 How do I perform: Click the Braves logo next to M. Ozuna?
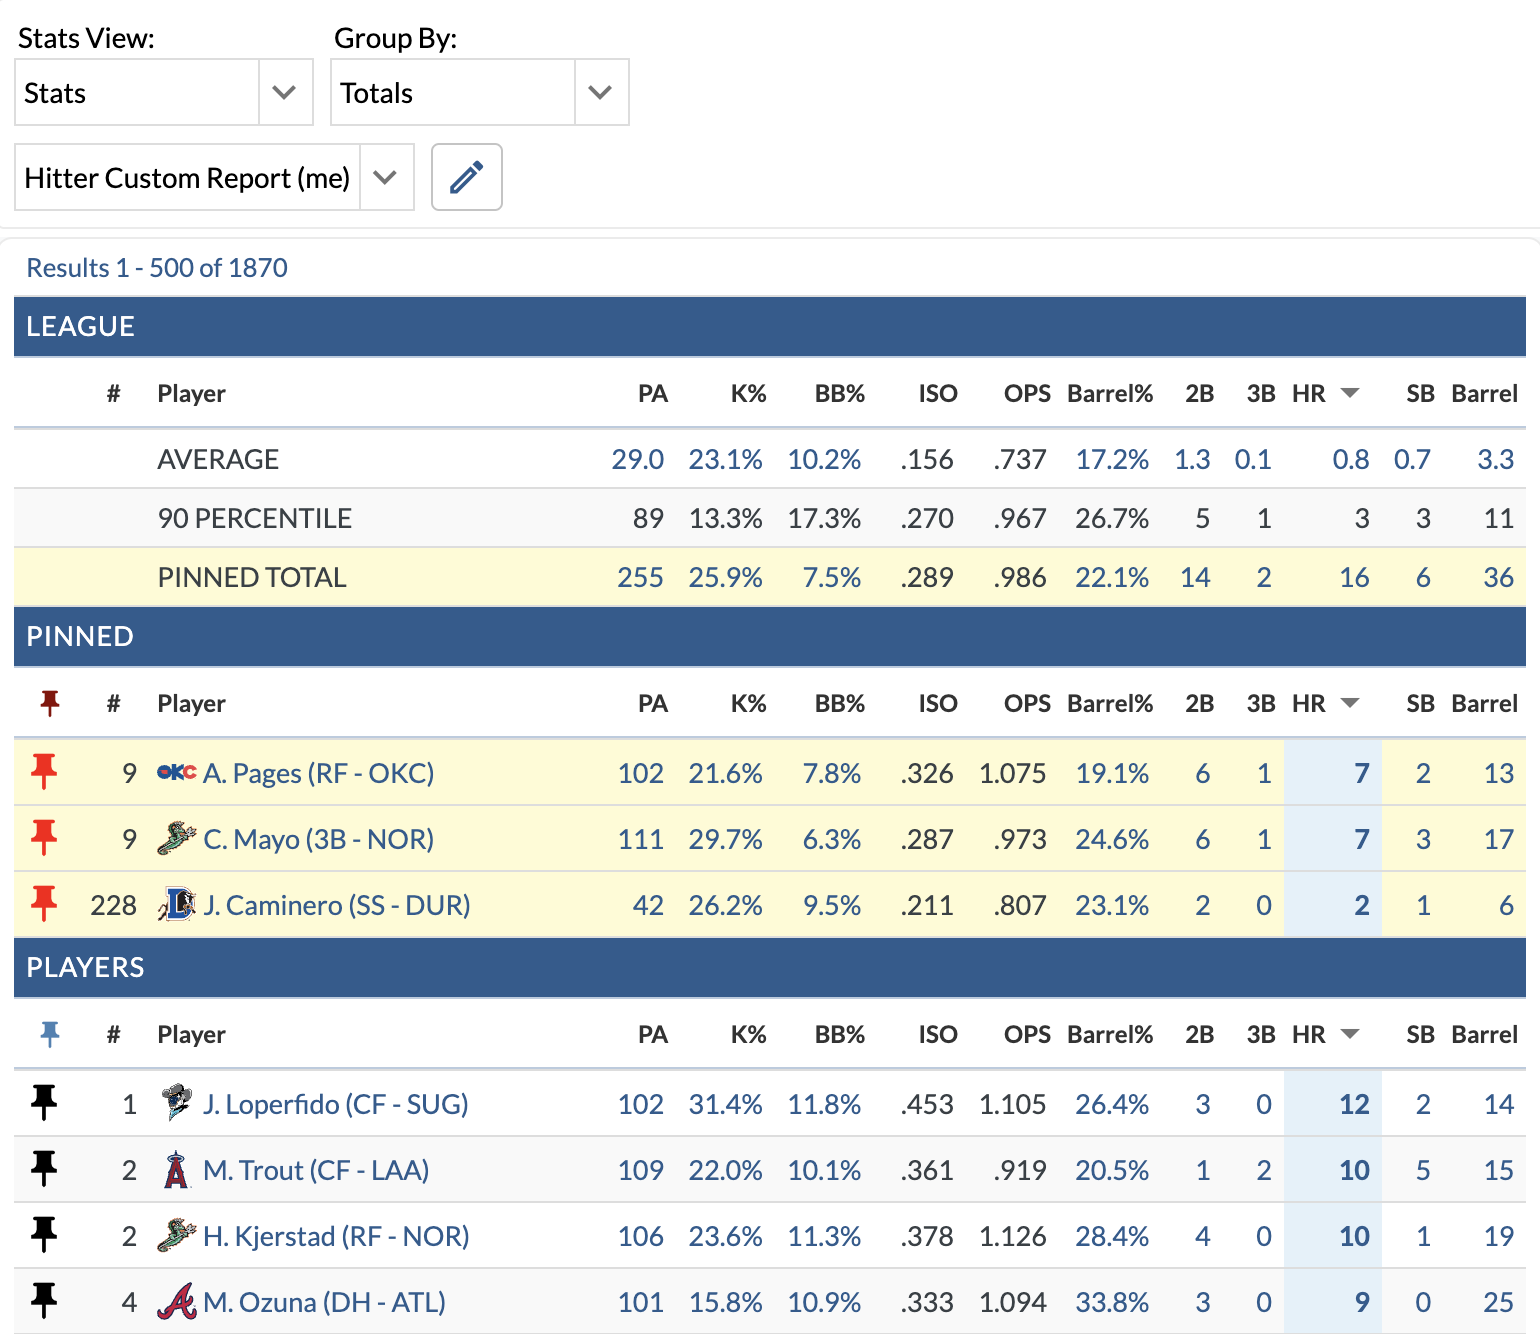[x=177, y=1302]
